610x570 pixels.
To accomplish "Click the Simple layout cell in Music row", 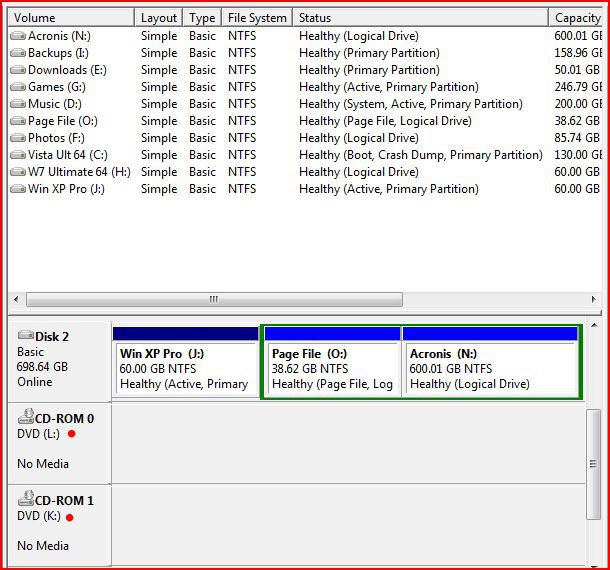I will pyautogui.click(x=159, y=104).
